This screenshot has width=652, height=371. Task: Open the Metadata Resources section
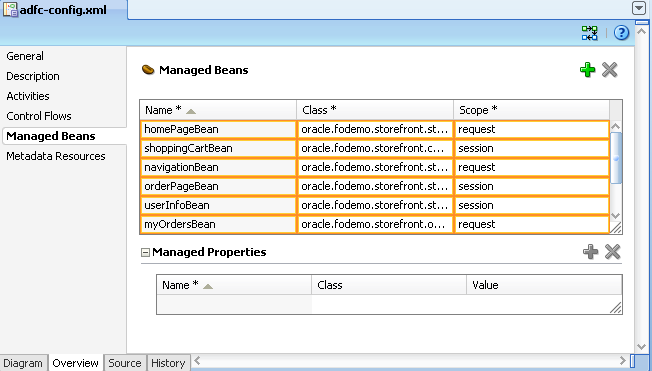pos(56,156)
